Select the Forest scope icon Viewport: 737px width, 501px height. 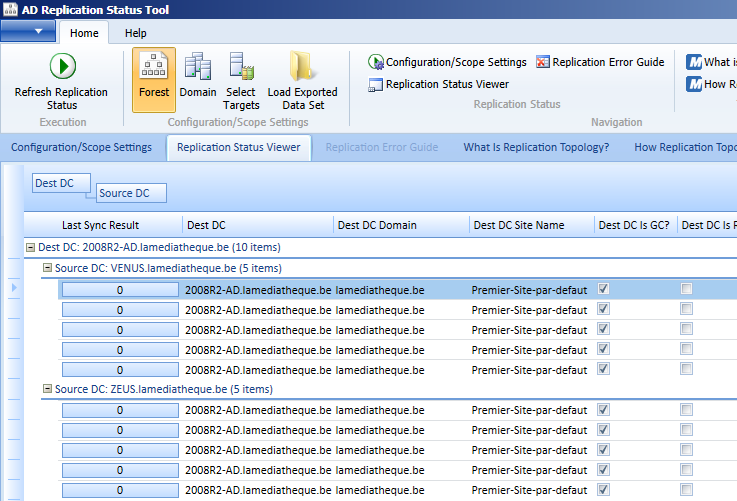pos(154,66)
